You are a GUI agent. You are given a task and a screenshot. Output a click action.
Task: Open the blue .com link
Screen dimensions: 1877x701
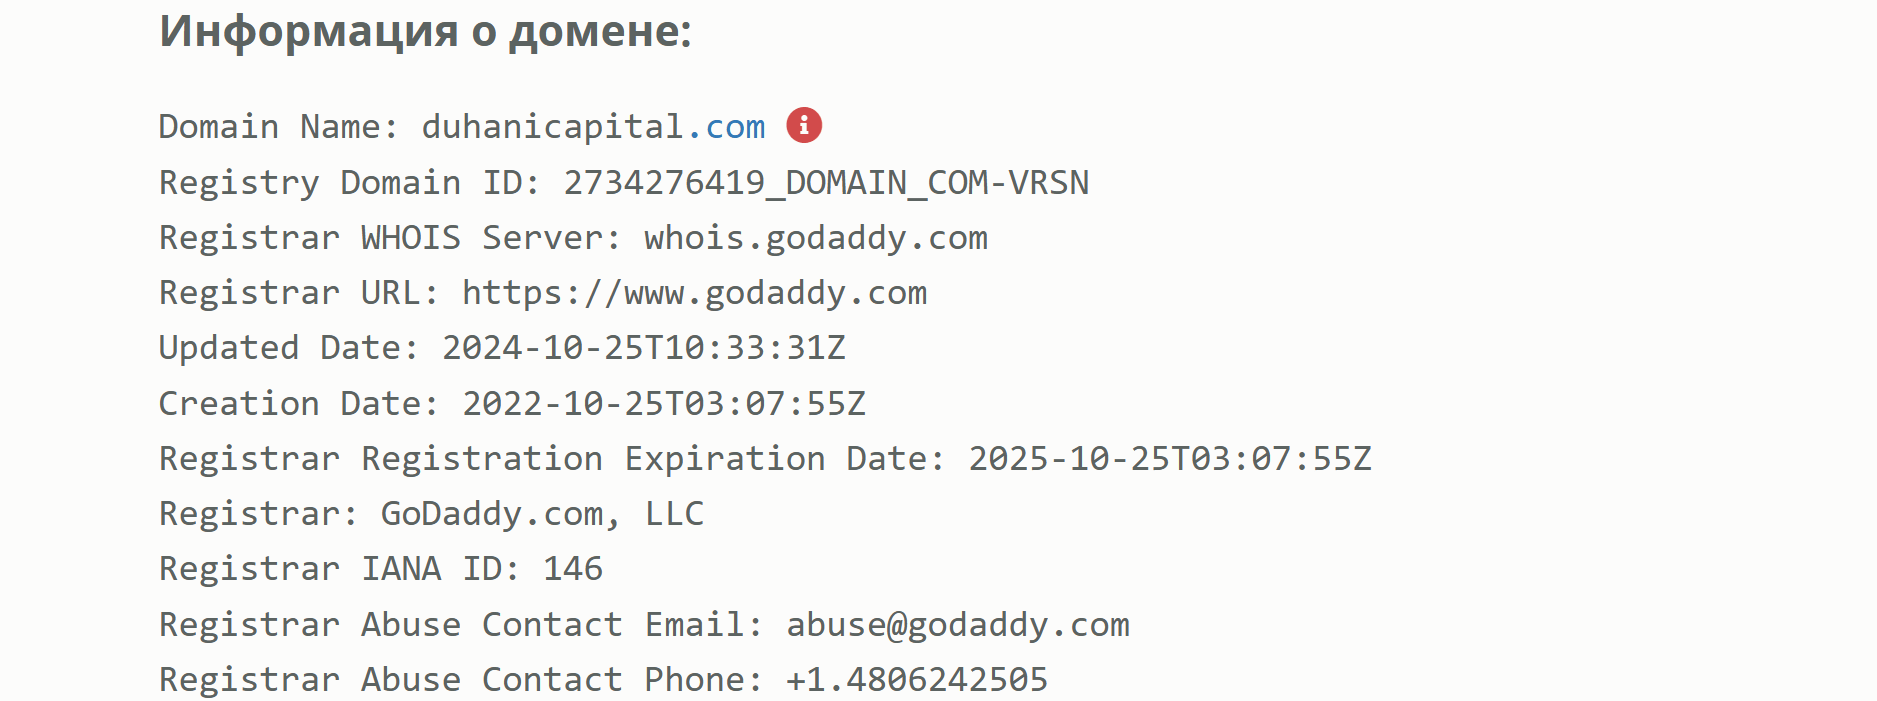[x=726, y=127]
